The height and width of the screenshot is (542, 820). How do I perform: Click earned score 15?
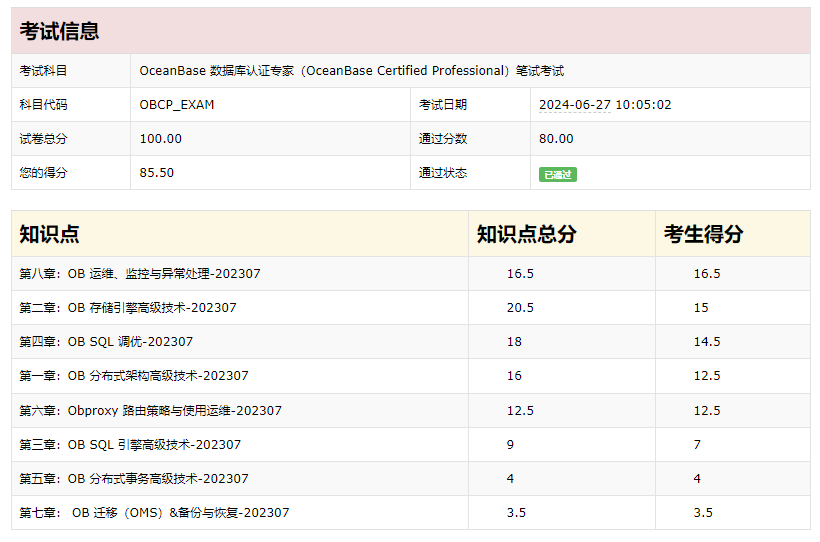tap(701, 308)
